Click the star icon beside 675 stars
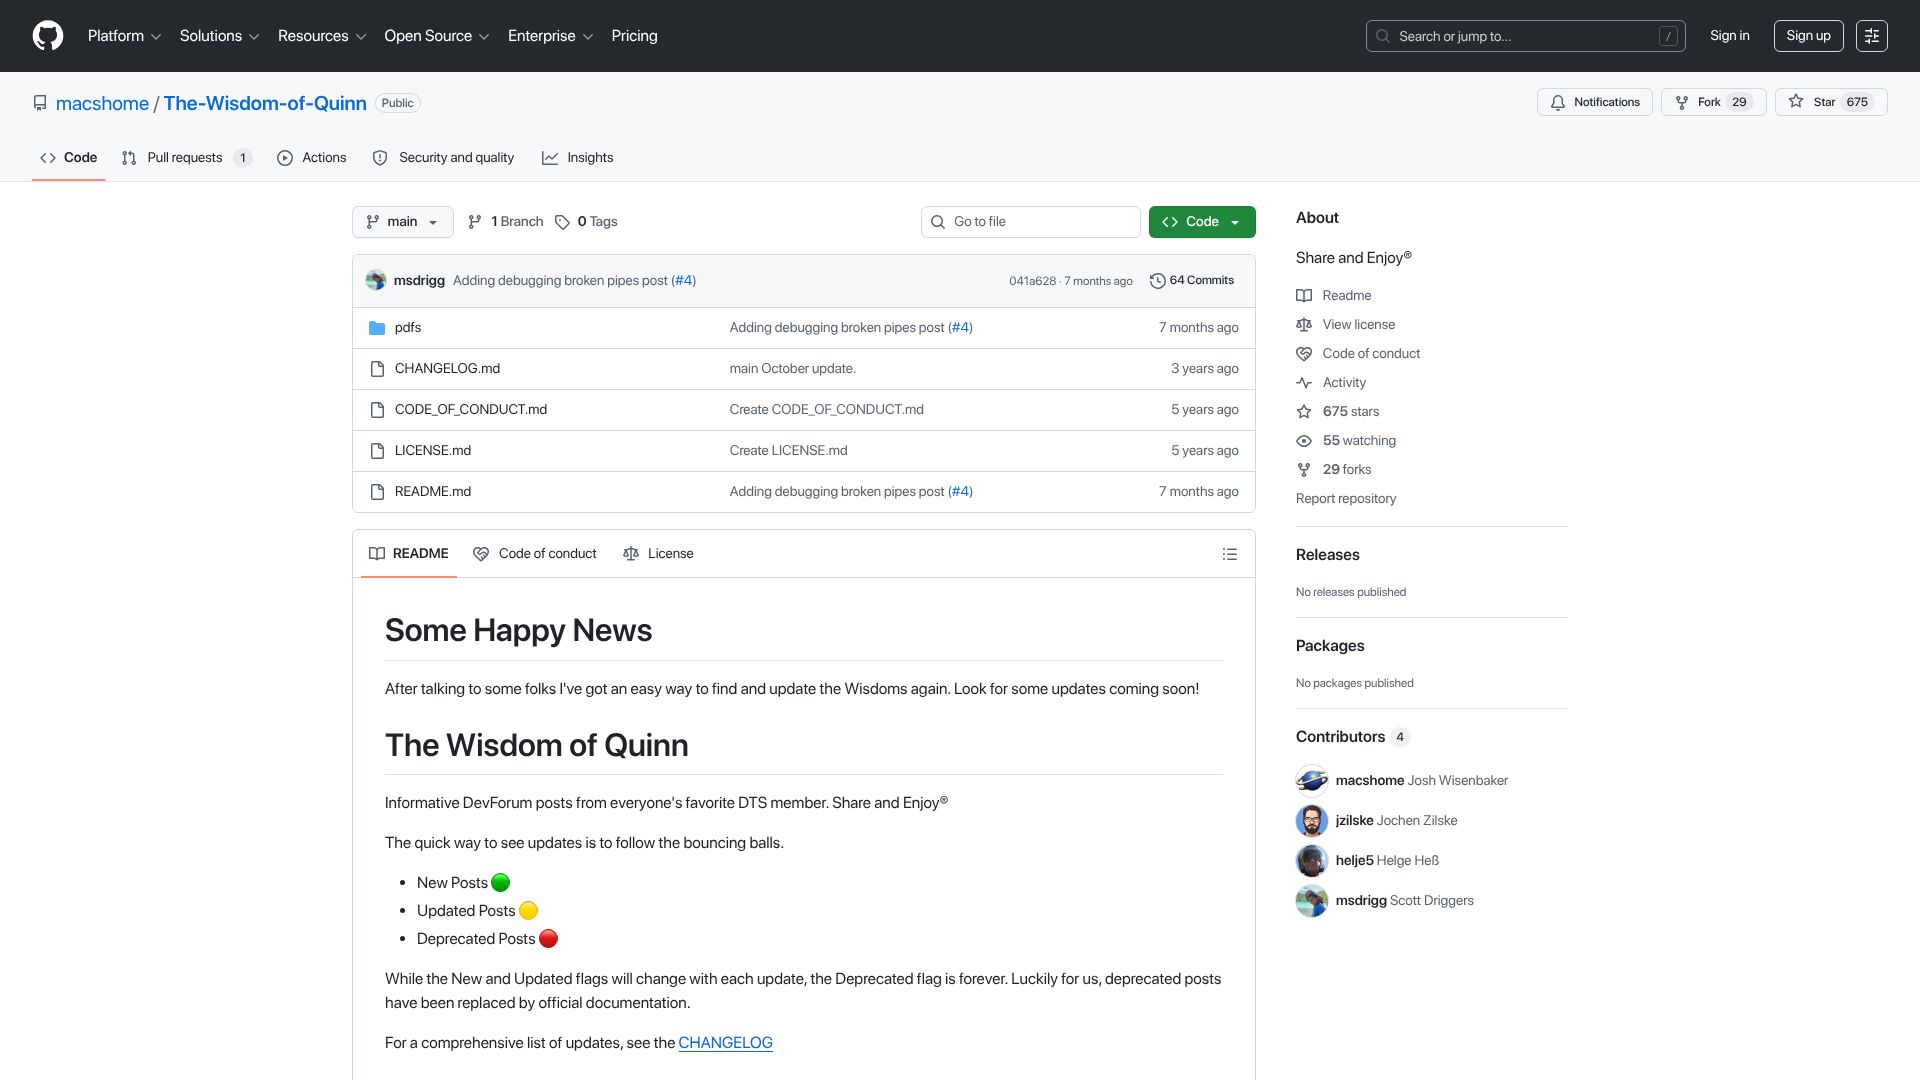 click(1304, 412)
